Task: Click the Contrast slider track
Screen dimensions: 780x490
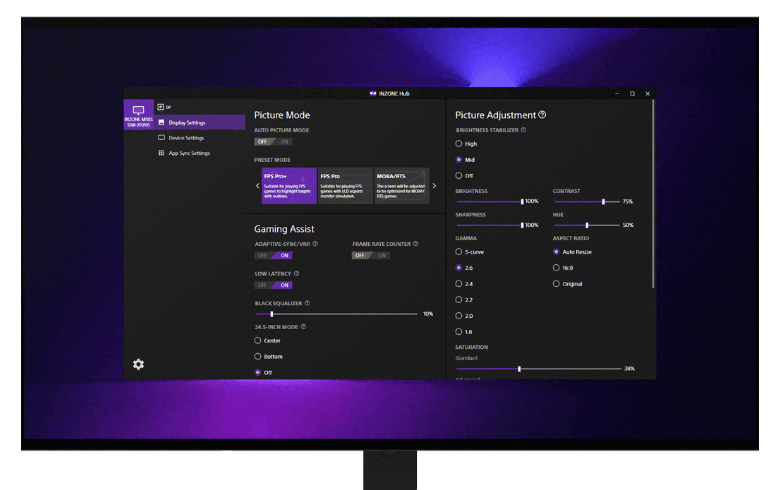Action: pos(585,201)
